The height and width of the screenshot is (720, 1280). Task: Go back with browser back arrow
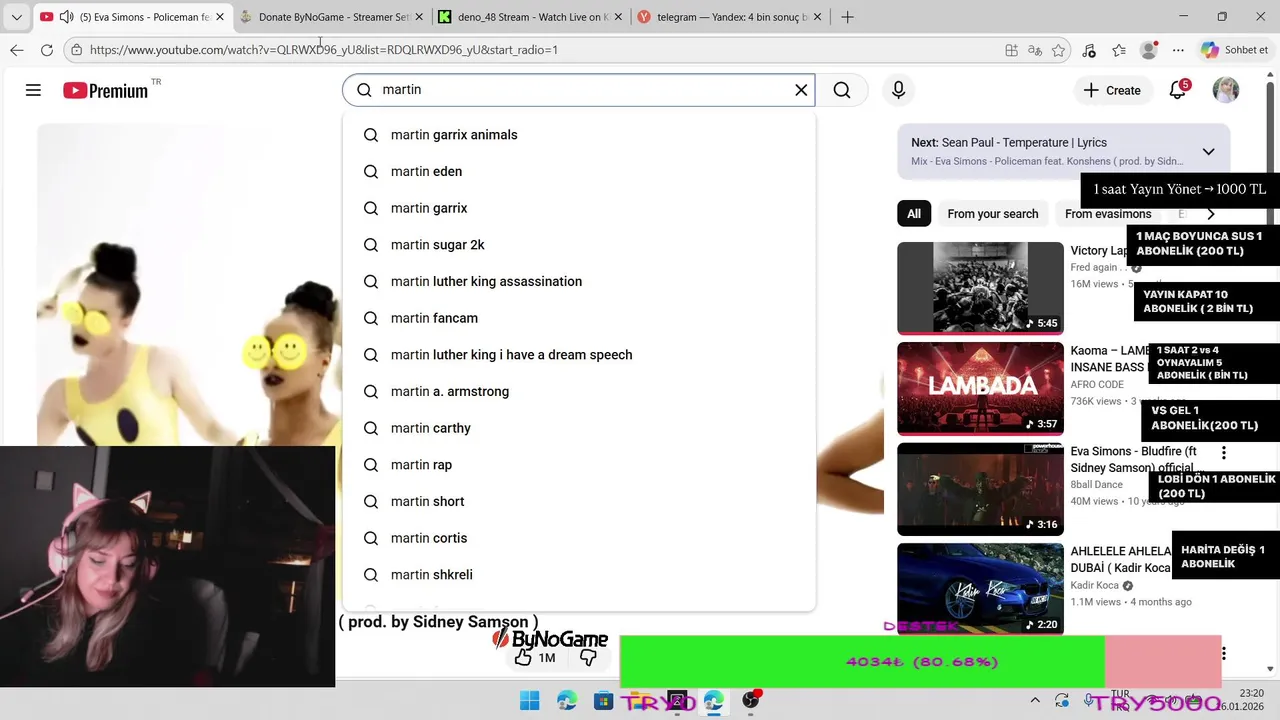[16, 50]
